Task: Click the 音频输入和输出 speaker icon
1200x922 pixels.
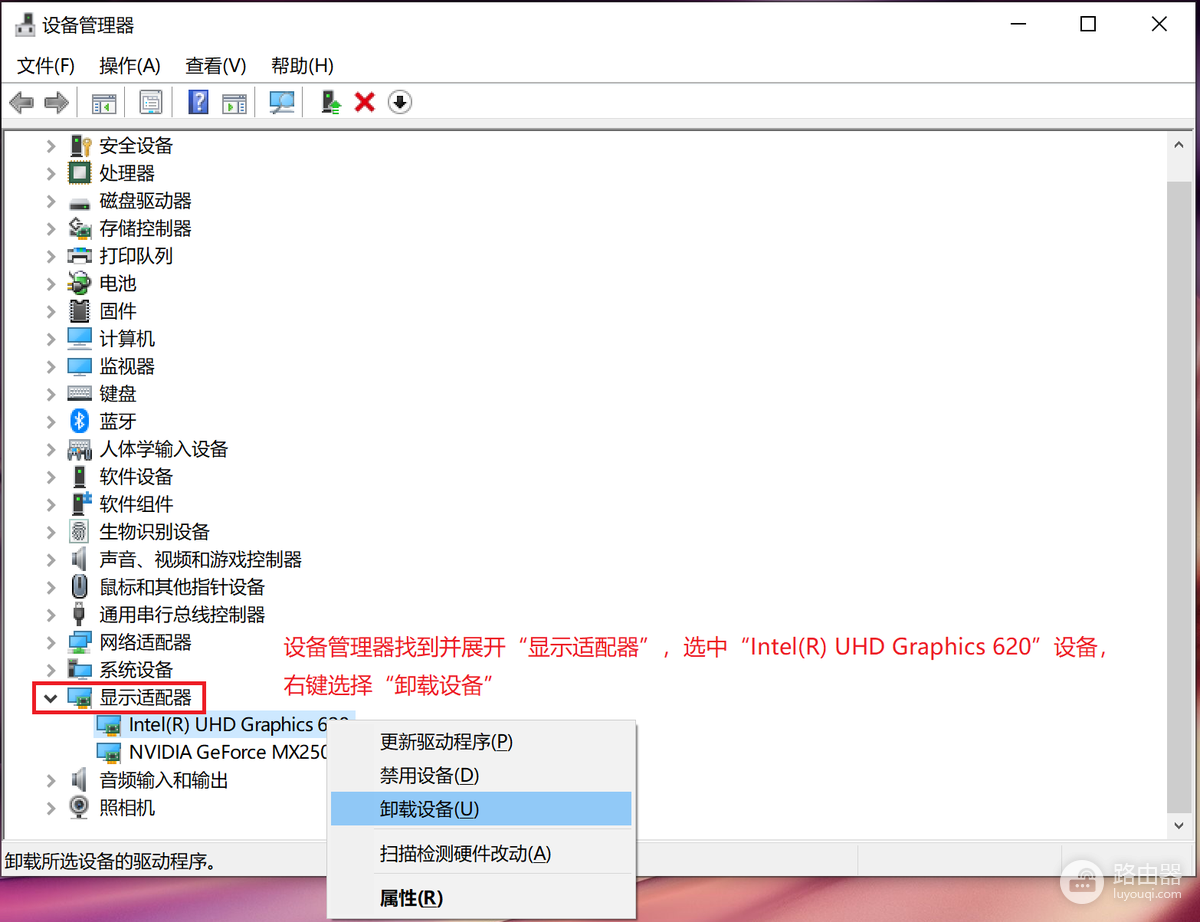Action: [x=80, y=780]
